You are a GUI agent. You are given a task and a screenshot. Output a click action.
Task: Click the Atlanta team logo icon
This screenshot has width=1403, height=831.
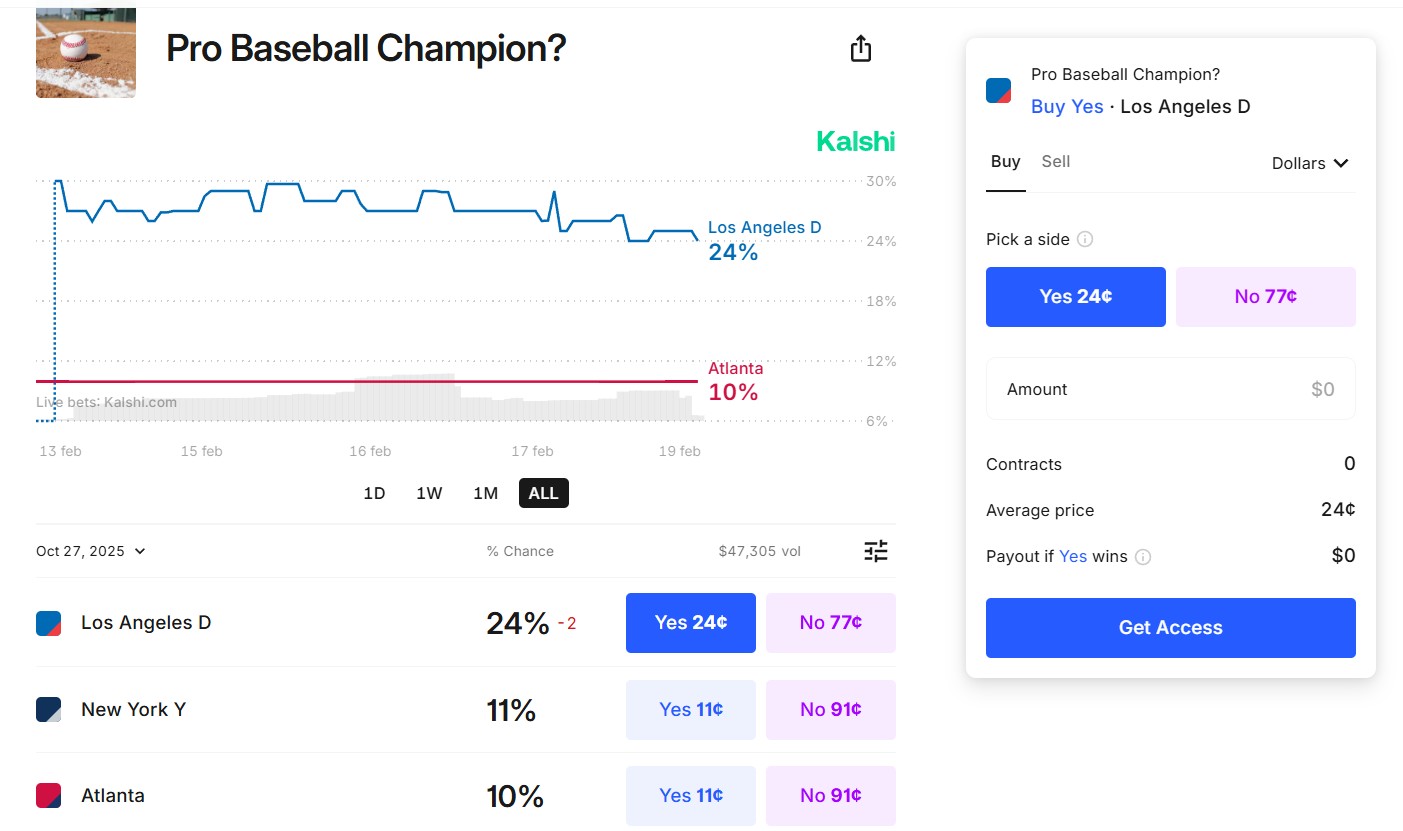click(x=48, y=796)
